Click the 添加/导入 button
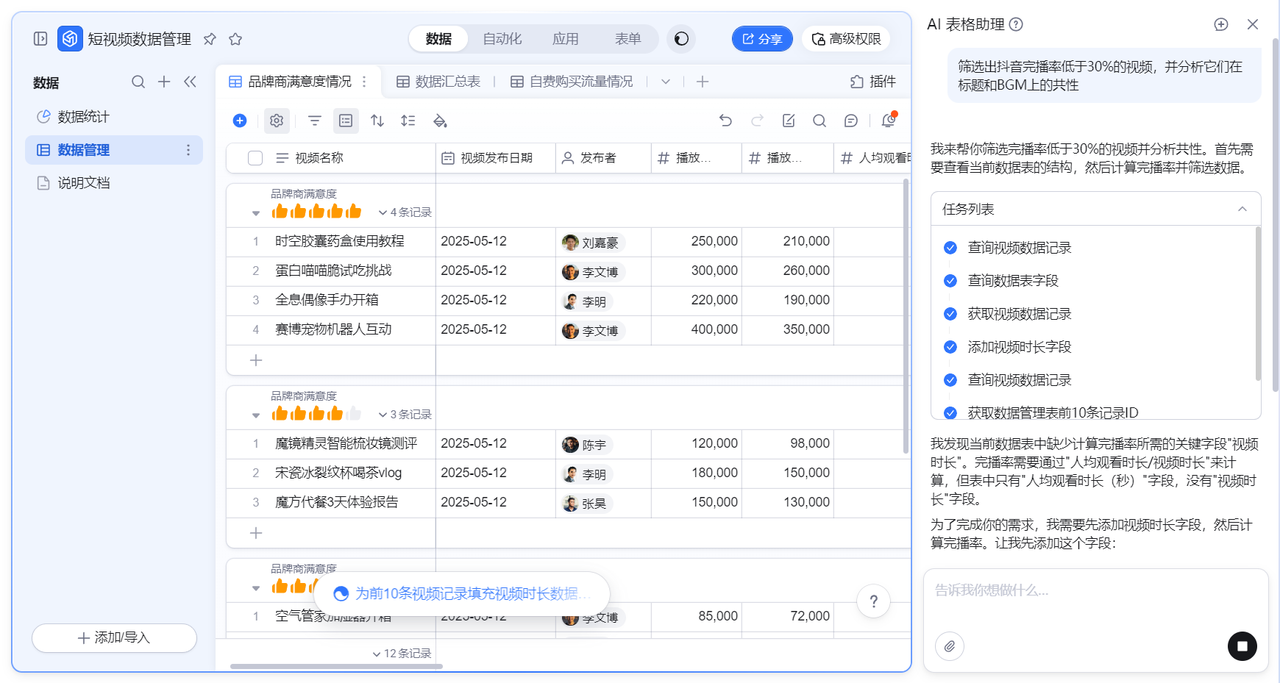Viewport: 1280px width, 683px height. tap(114, 638)
